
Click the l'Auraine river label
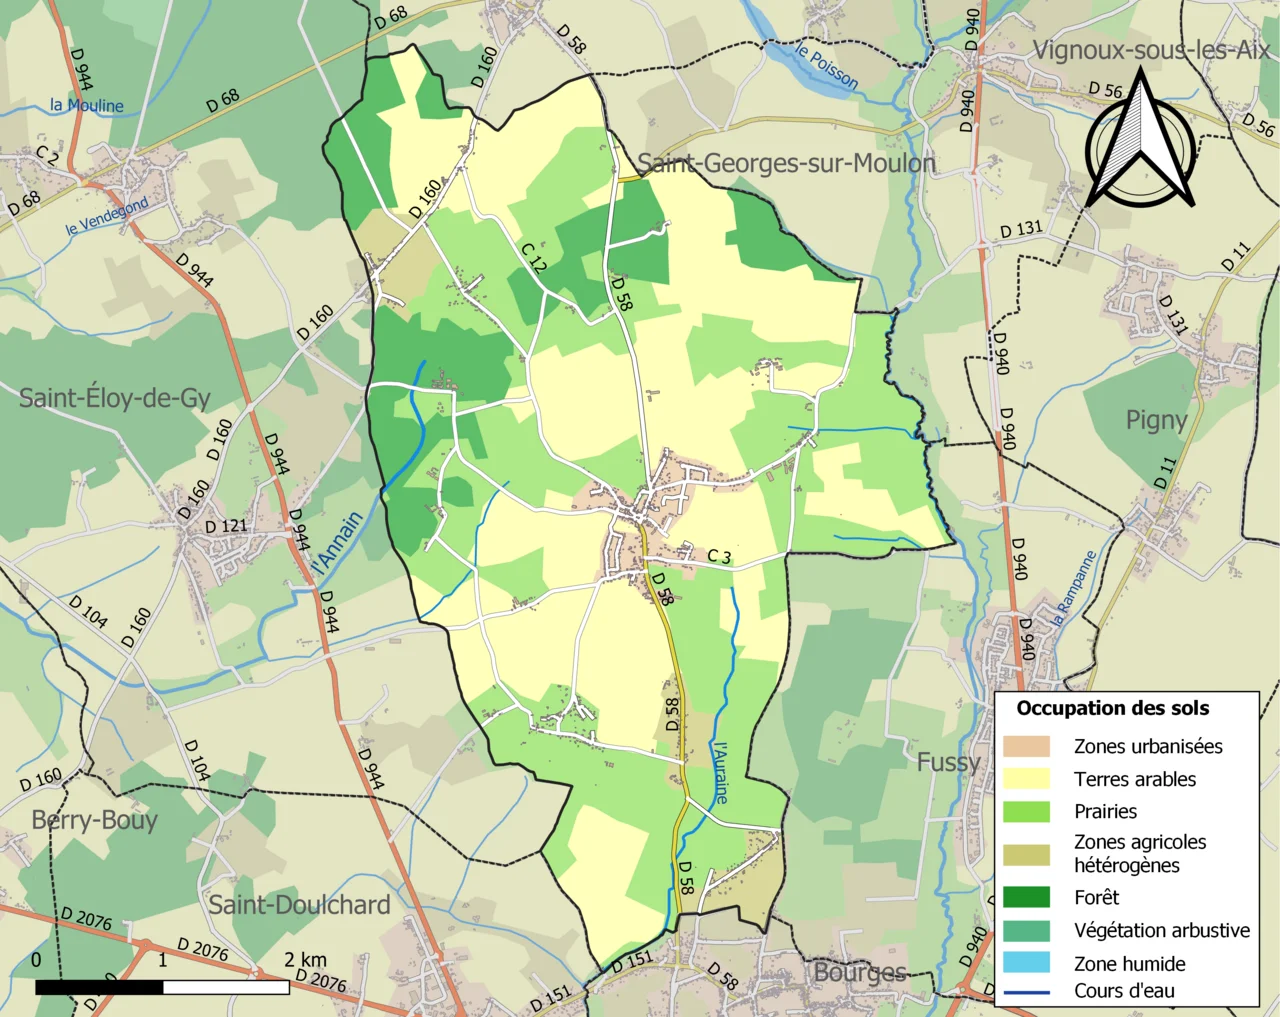[719, 772]
